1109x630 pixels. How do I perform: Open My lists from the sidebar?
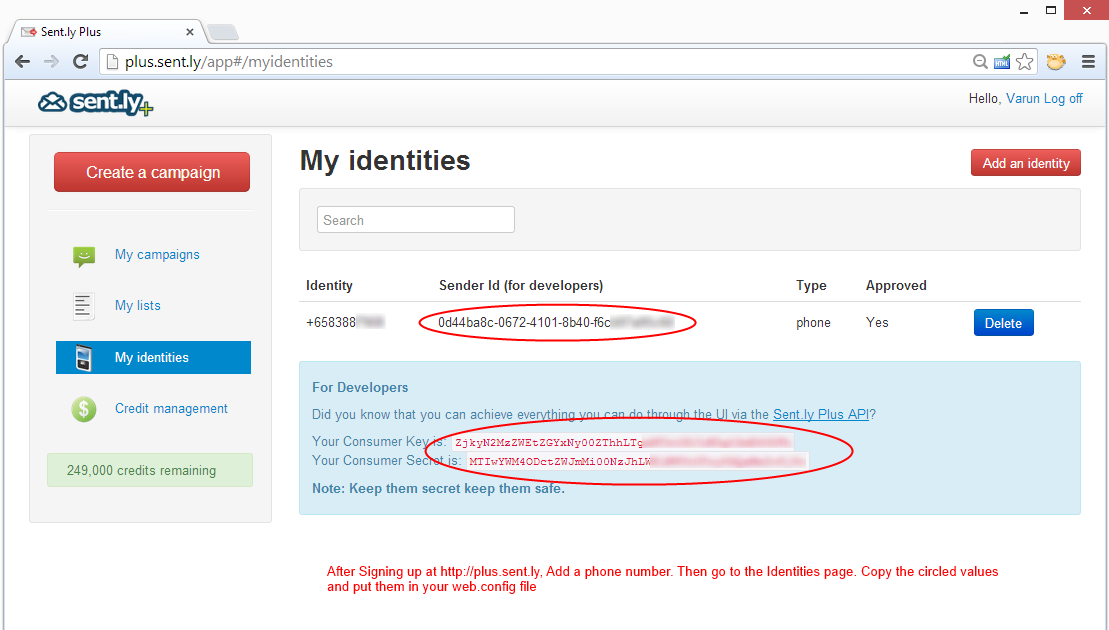click(138, 305)
